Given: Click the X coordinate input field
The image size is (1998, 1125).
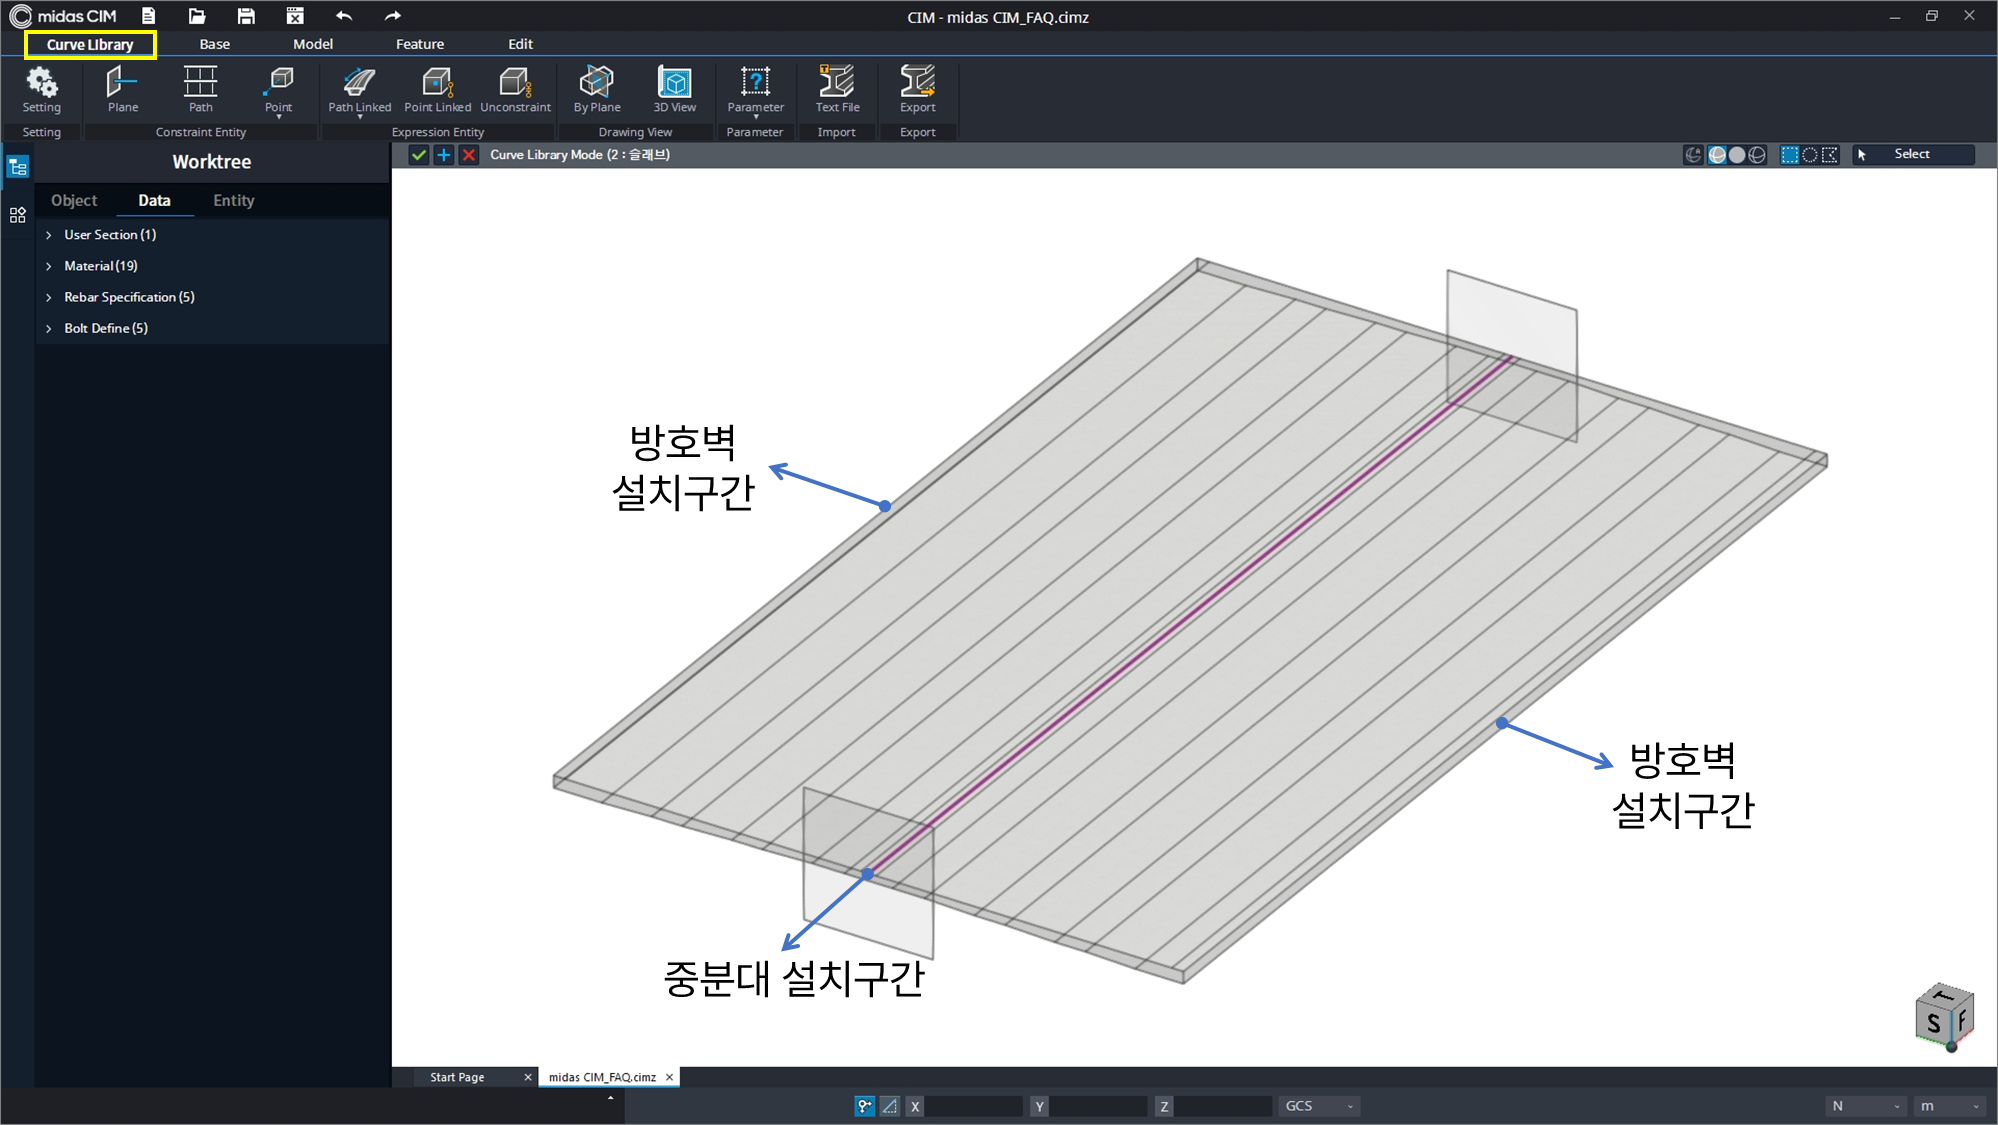Looking at the screenshot, I should (974, 1106).
